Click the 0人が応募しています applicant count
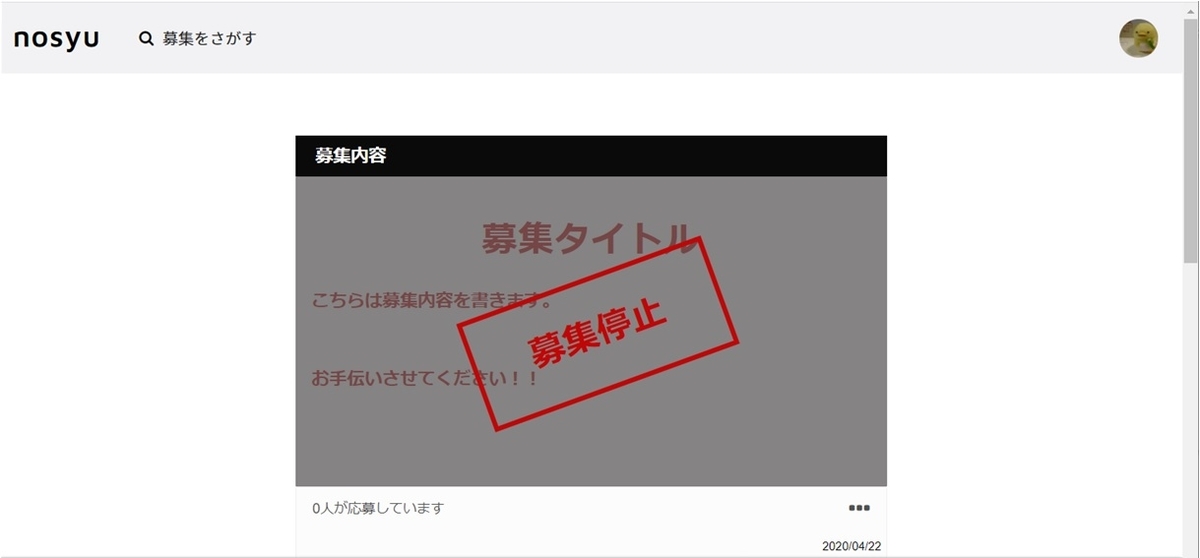This screenshot has height=558, width=1200. 378,508
